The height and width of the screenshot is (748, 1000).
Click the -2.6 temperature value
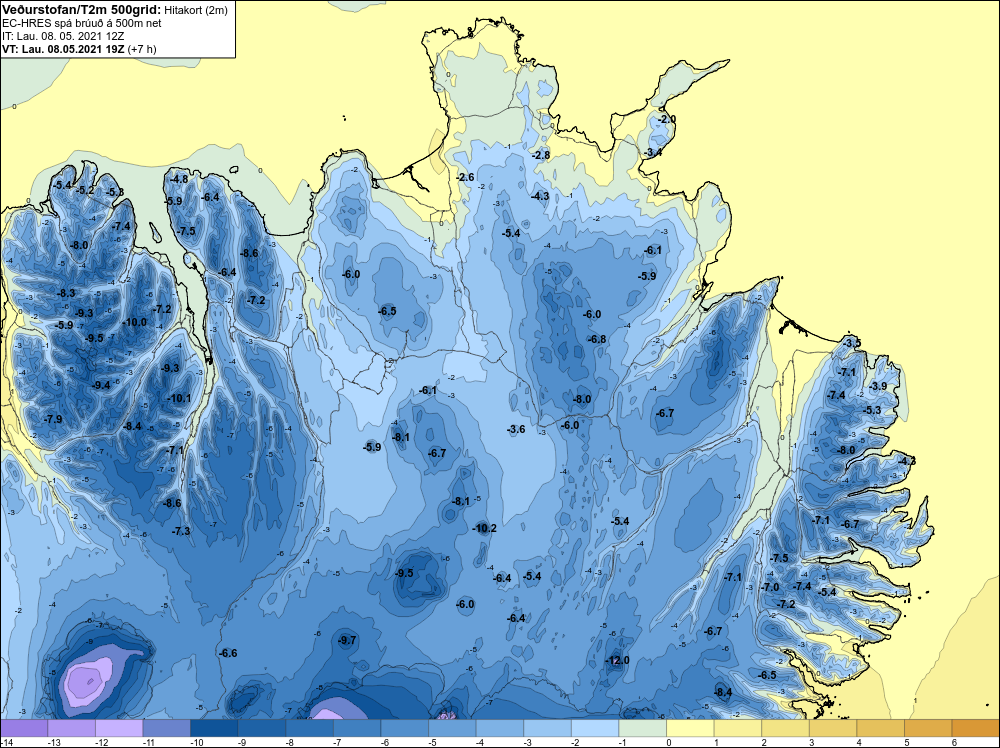[x=466, y=177]
